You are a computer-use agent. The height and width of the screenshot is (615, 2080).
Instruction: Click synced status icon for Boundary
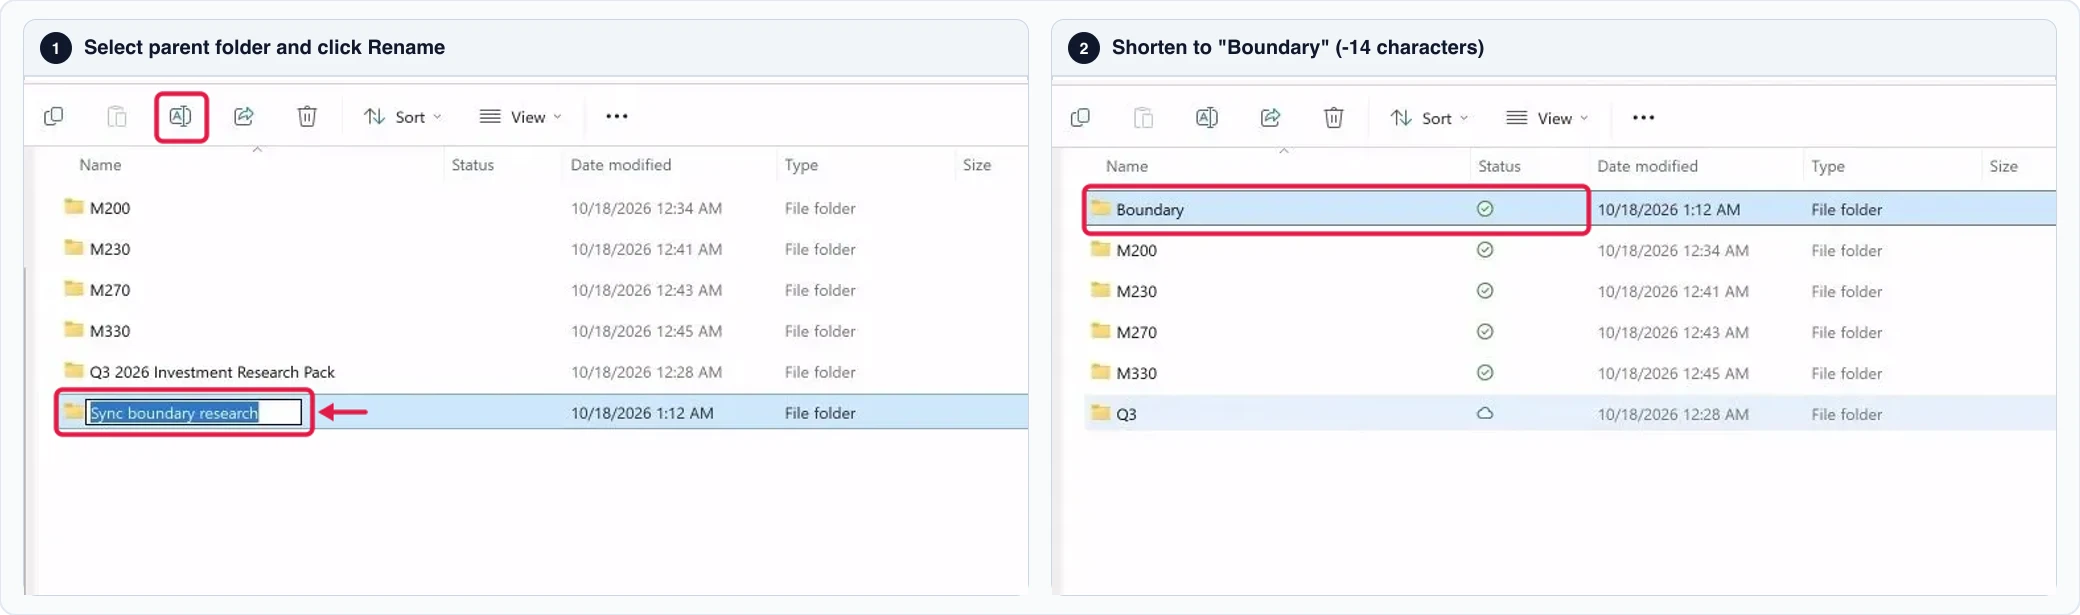tap(1485, 209)
